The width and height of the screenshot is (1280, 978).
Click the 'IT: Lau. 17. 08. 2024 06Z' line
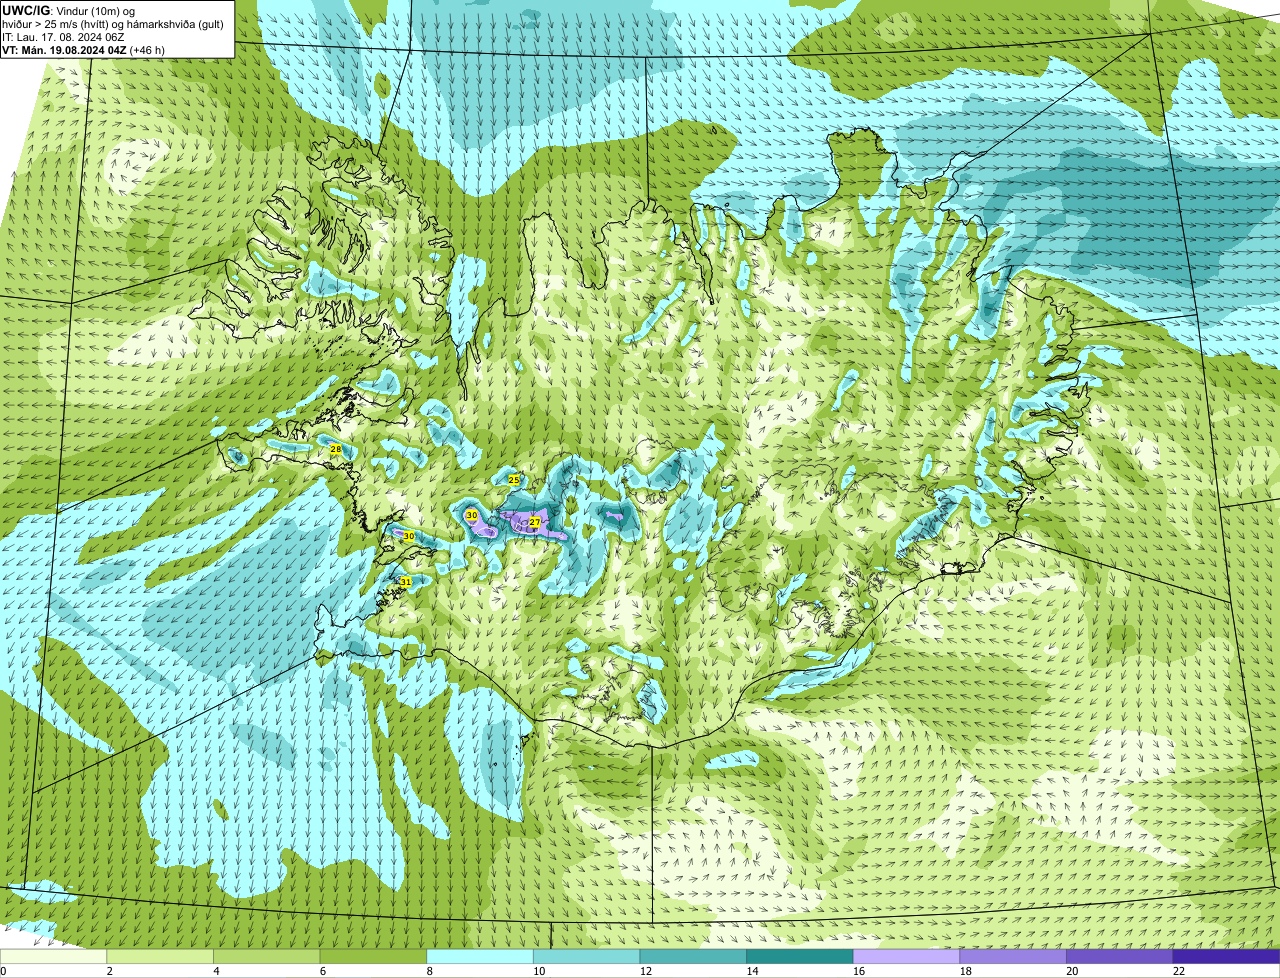[63, 37]
